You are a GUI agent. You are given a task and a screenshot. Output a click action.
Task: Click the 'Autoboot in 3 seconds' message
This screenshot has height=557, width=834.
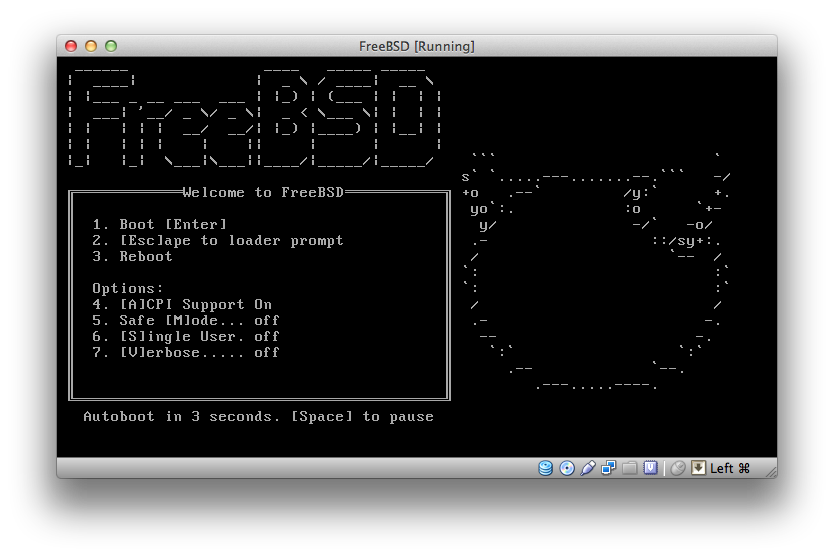pyautogui.click(x=258, y=417)
